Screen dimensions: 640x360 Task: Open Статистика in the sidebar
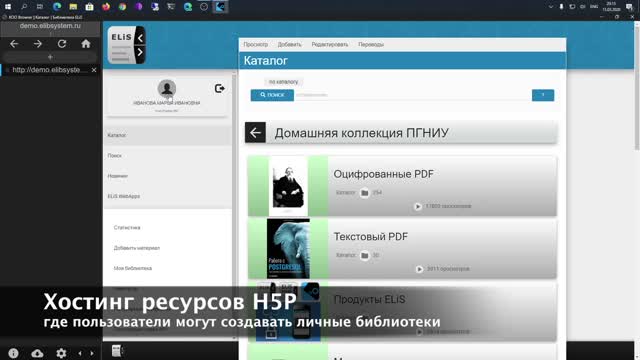click(127, 227)
